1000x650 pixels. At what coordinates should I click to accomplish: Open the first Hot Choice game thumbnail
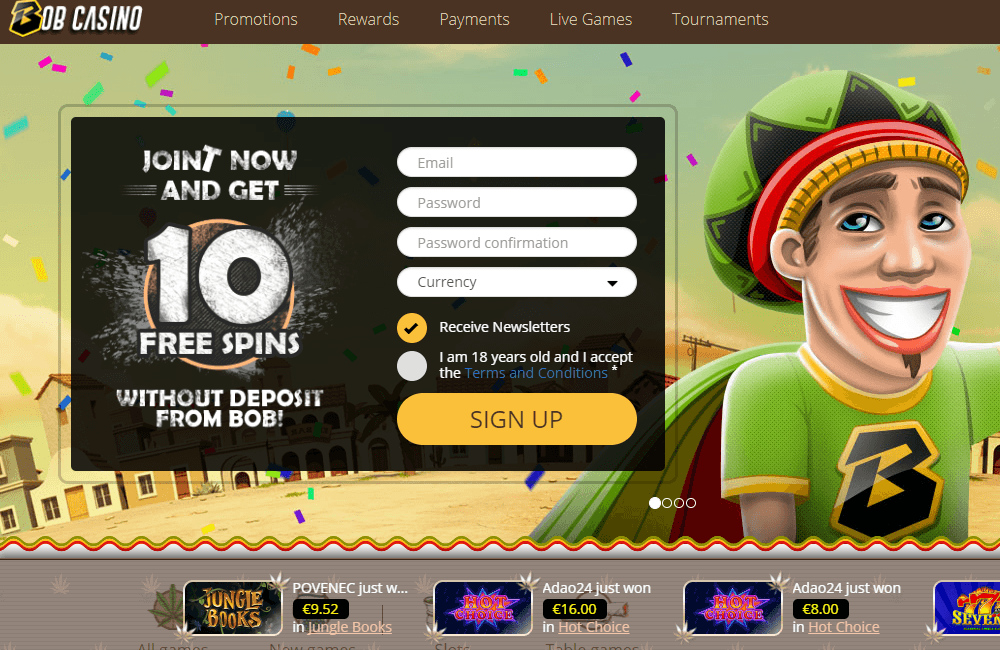(x=483, y=608)
